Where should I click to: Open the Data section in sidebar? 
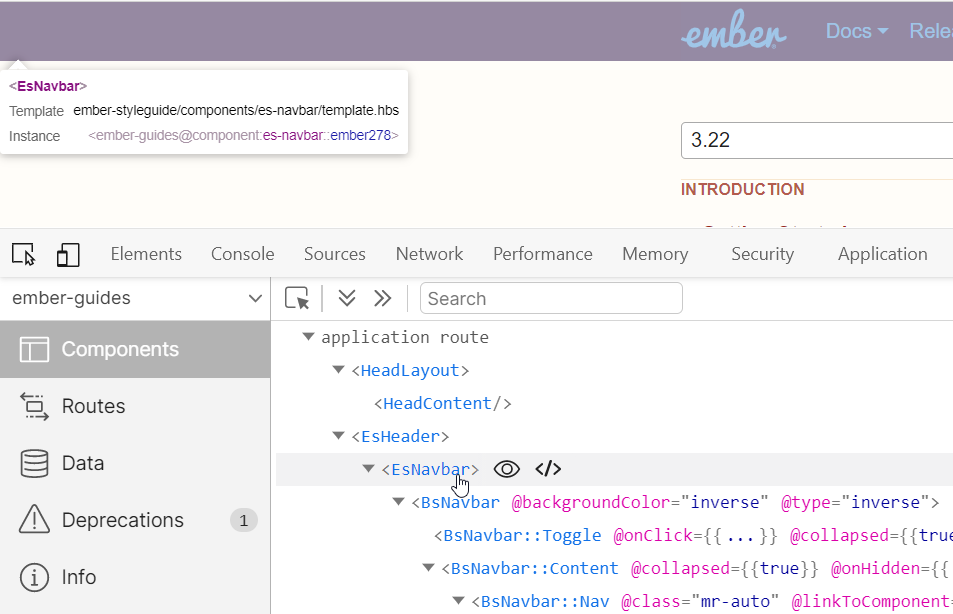click(x=83, y=463)
